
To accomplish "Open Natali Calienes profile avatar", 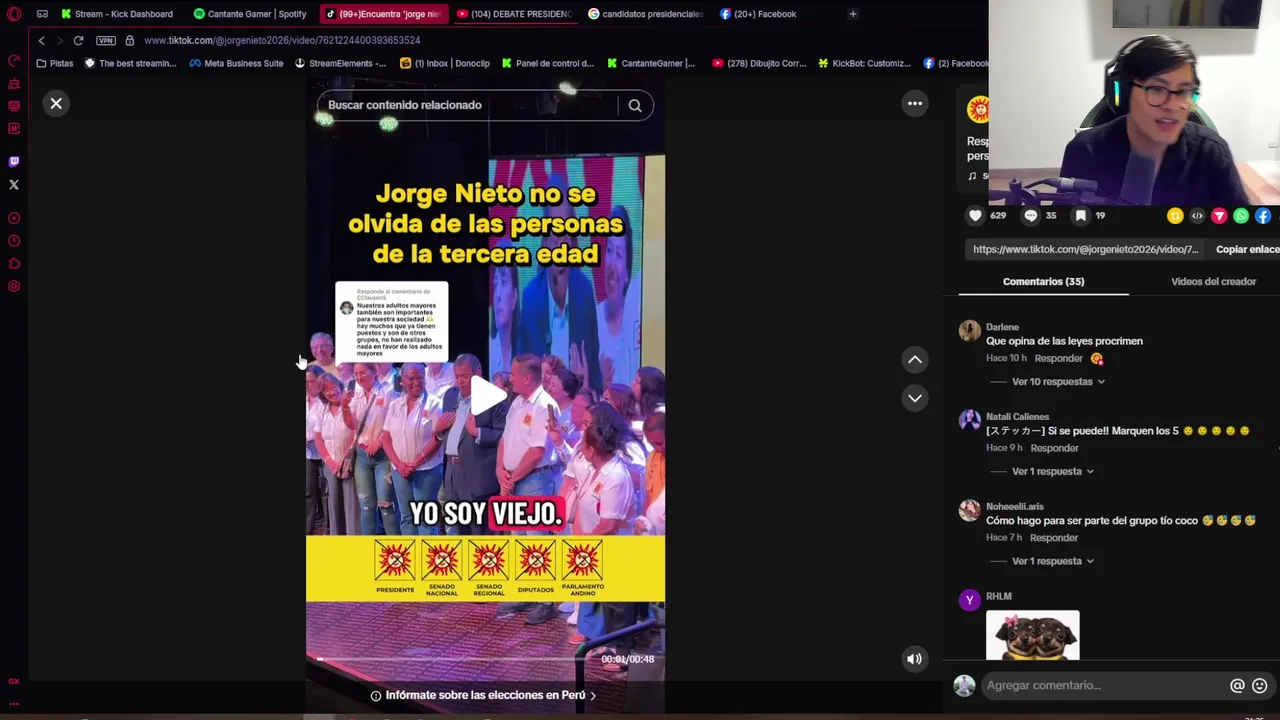I will click(x=969, y=421).
